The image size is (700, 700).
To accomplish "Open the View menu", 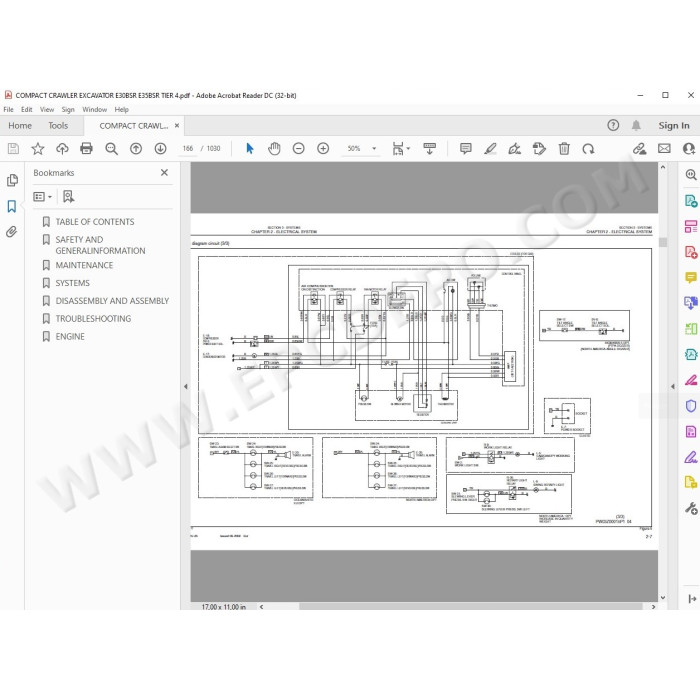I will pyautogui.click(x=47, y=109).
